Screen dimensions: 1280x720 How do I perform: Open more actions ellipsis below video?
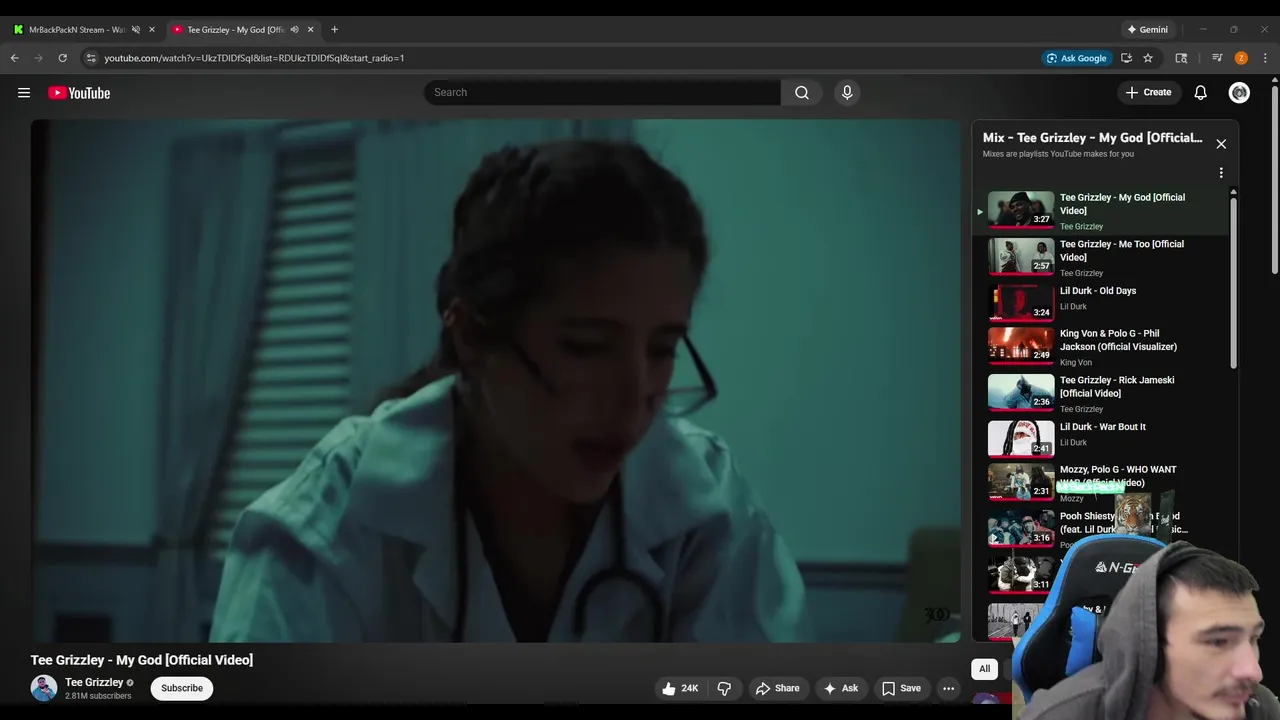(948, 688)
